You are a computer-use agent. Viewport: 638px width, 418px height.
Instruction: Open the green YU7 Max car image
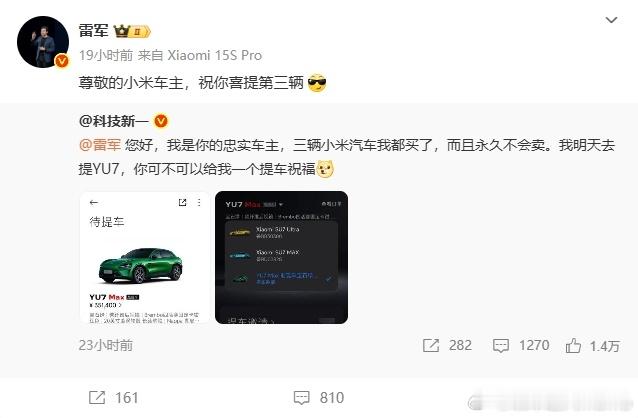(x=145, y=257)
